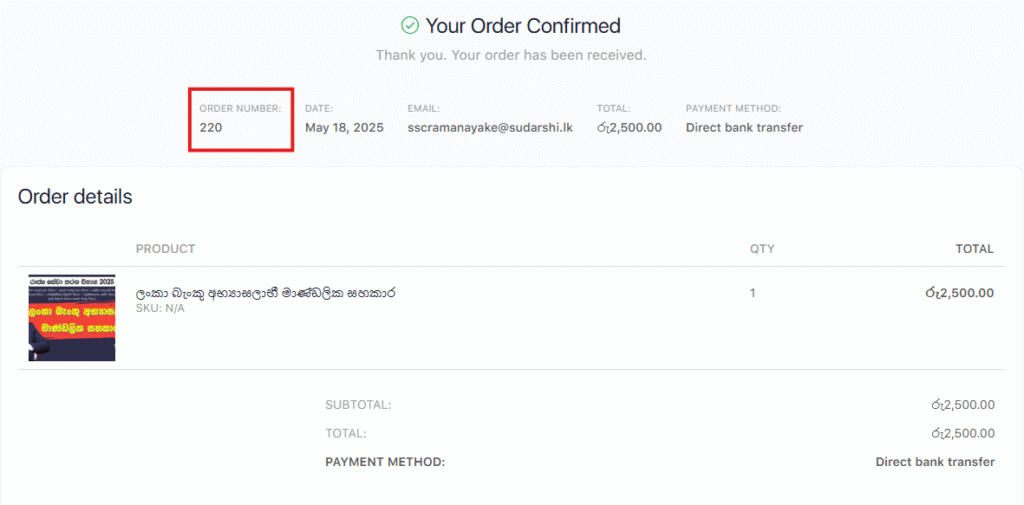Click the Sinhala product name link
Screen dimensions: 1024x505
click(266, 293)
